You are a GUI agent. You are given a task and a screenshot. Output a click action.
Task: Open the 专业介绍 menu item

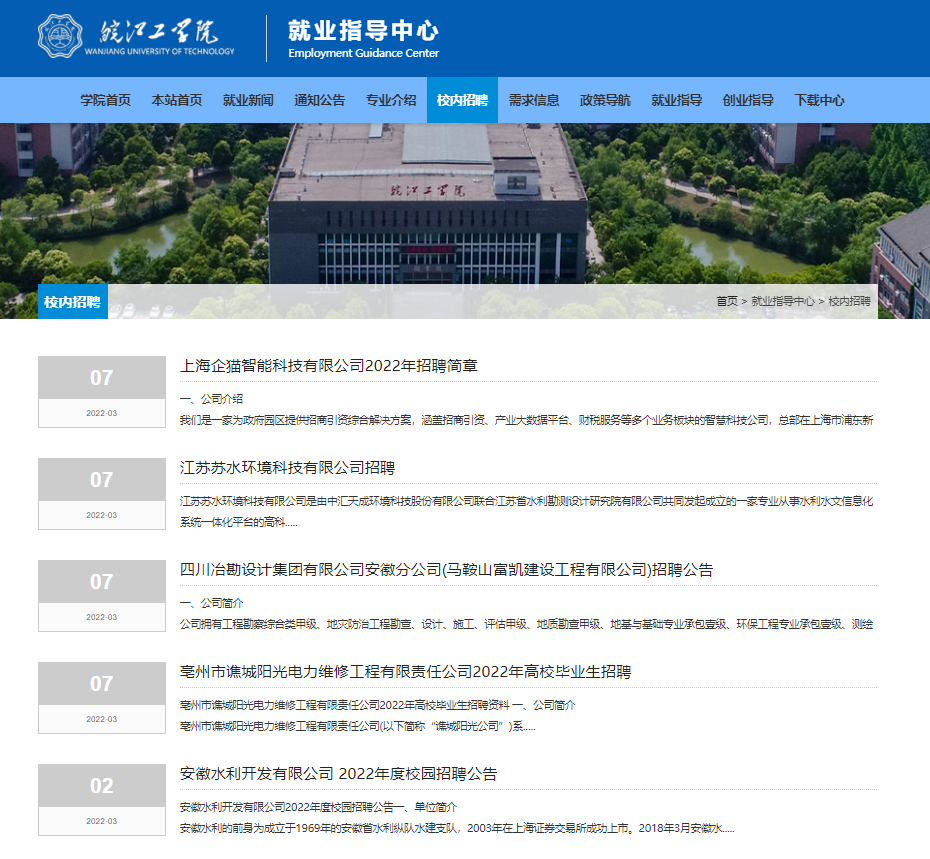pyautogui.click(x=391, y=100)
